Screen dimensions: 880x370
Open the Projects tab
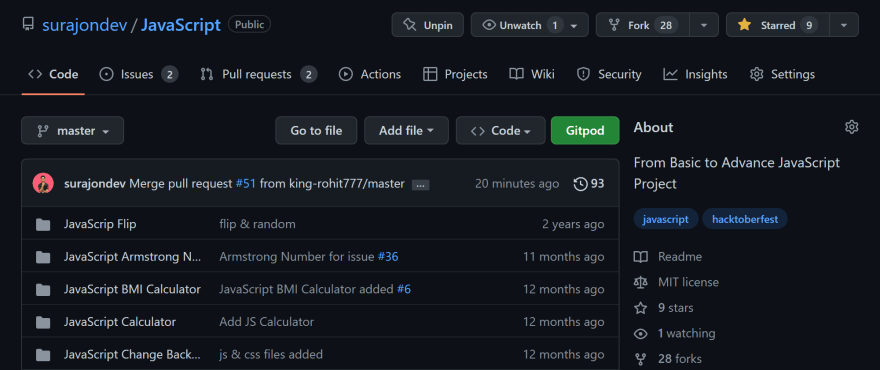click(x=455, y=74)
